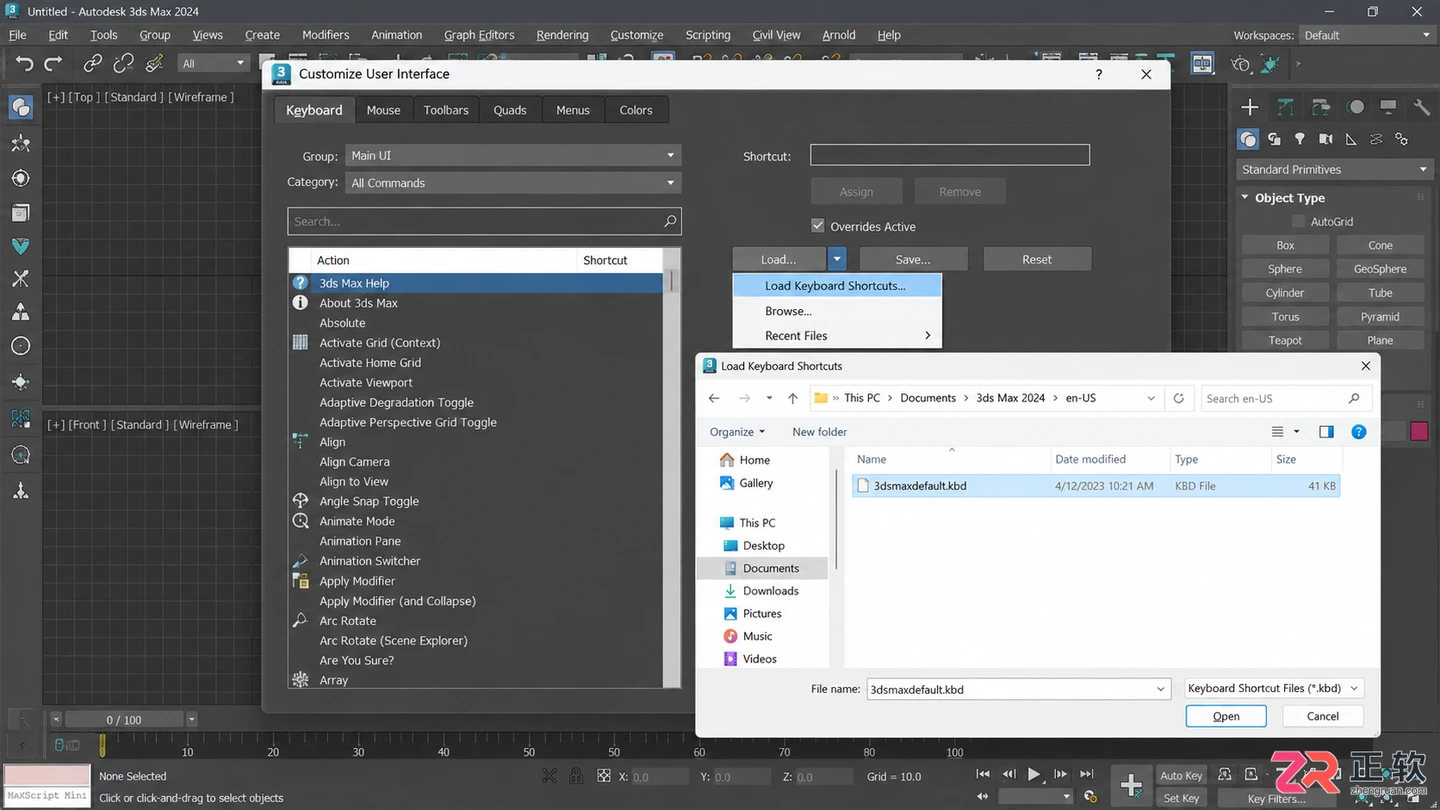
Task: Open the Keyboard Shortcut Files type dropdown
Action: (1273, 688)
